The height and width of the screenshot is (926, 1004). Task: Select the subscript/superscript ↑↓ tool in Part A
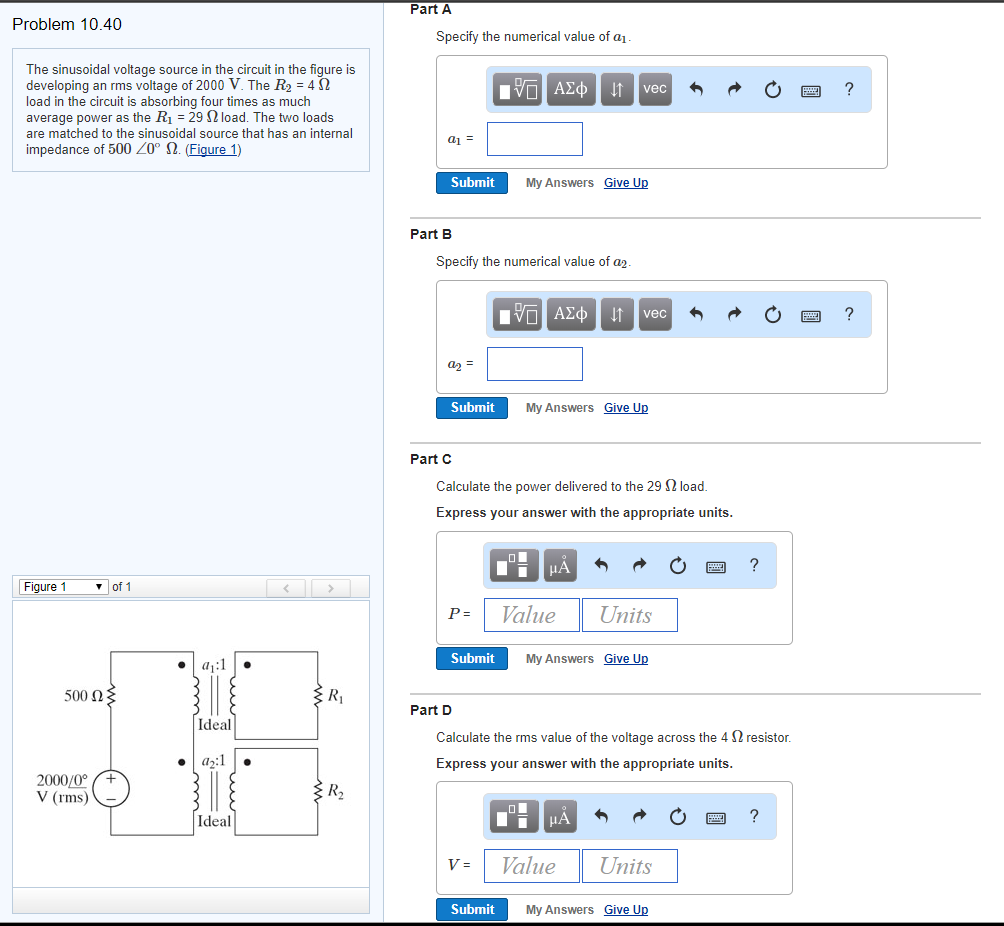click(617, 88)
